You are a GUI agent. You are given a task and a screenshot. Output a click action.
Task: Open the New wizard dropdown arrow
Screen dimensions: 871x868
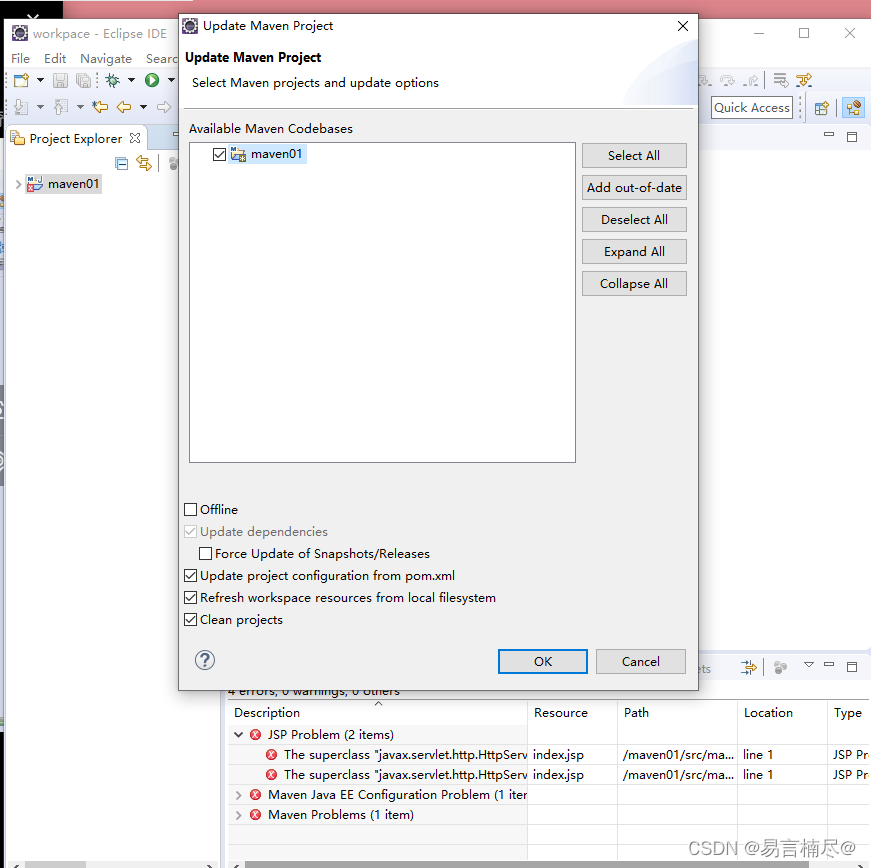point(40,81)
